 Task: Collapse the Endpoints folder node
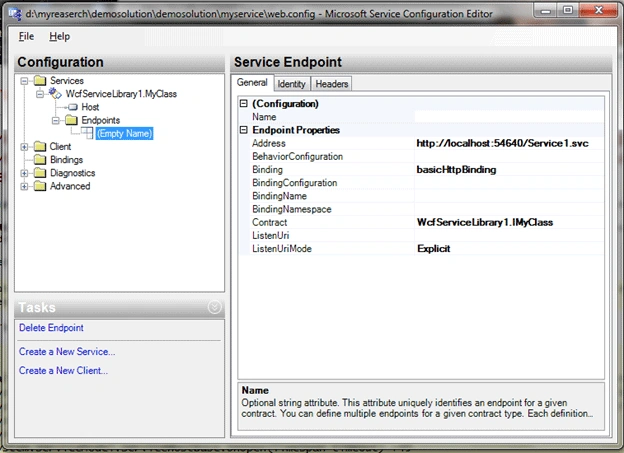pos(56,120)
